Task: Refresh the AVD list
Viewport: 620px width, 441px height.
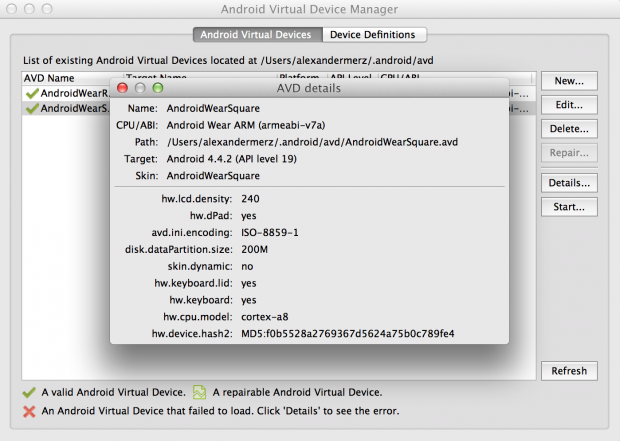Action: [x=568, y=371]
